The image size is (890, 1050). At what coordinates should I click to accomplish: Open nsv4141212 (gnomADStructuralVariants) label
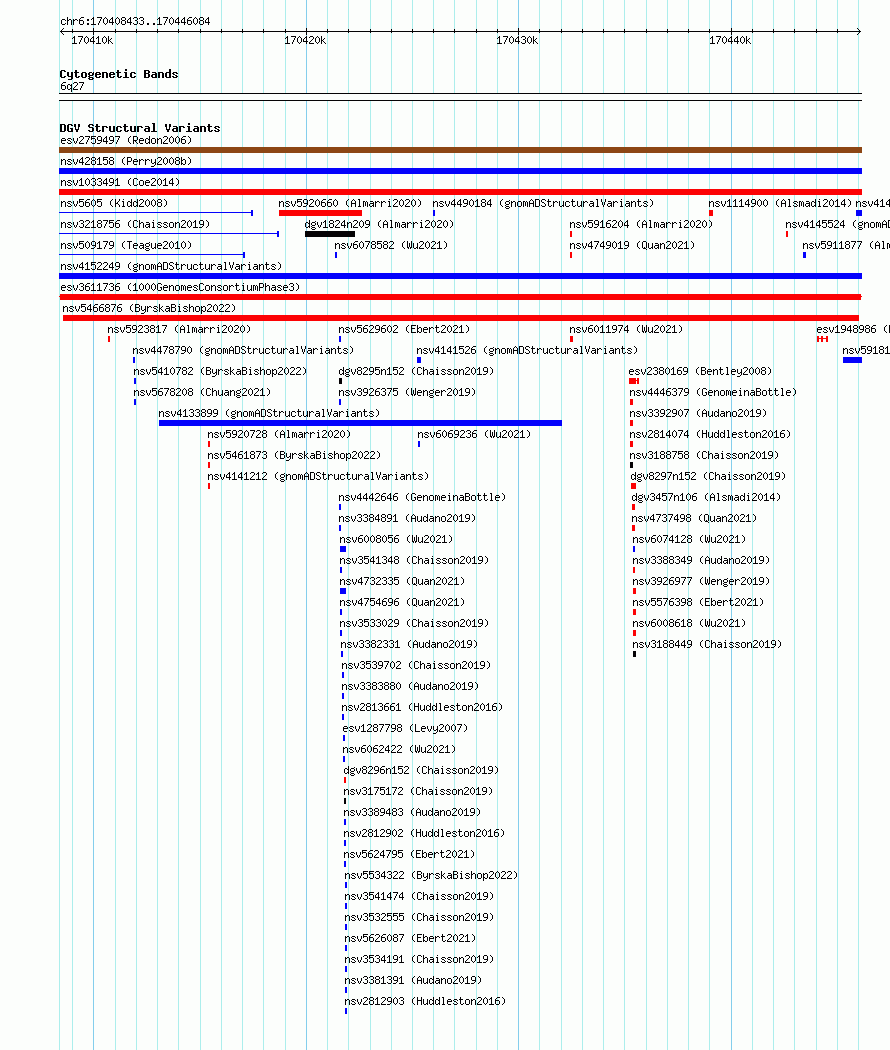[317, 476]
